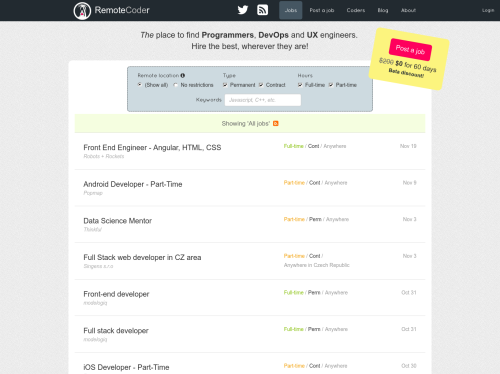
Task: Open 'Data Science Mentor' job listing
Action: [117, 221]
